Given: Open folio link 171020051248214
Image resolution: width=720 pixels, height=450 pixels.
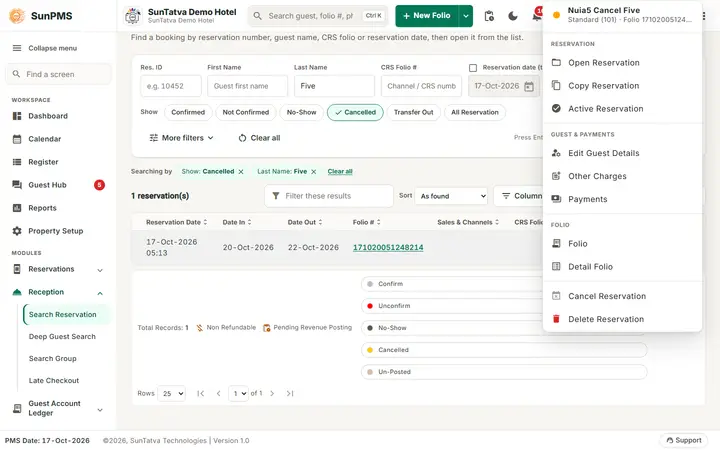Looking at the screenshot, I should click(388, 248).
